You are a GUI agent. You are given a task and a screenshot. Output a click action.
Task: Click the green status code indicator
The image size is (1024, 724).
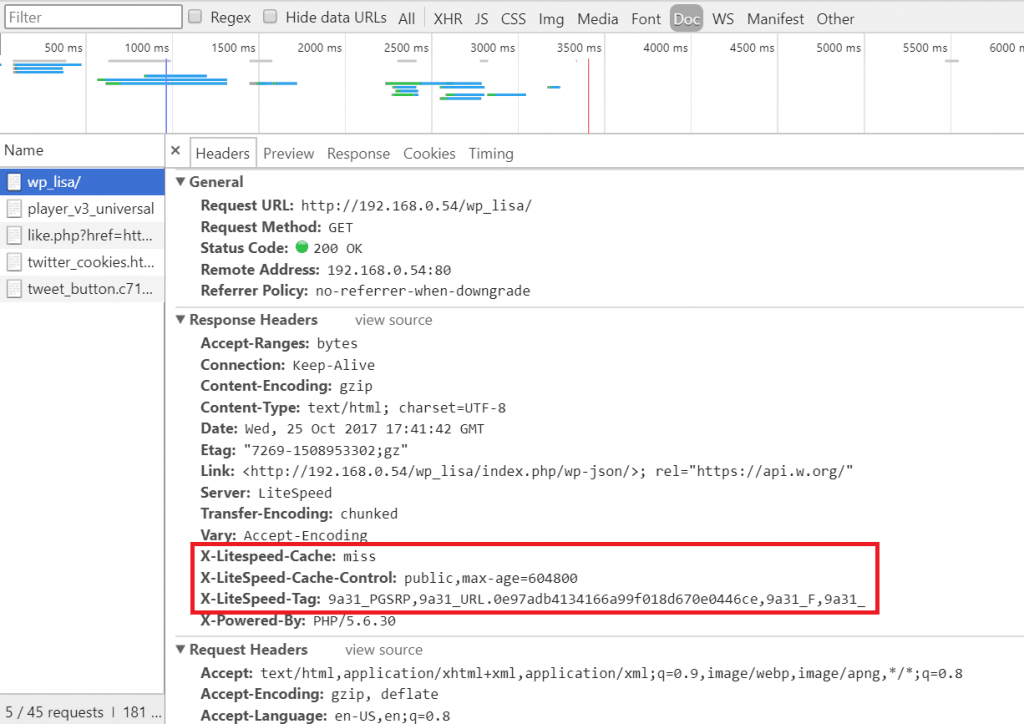(x=302, y=247)
